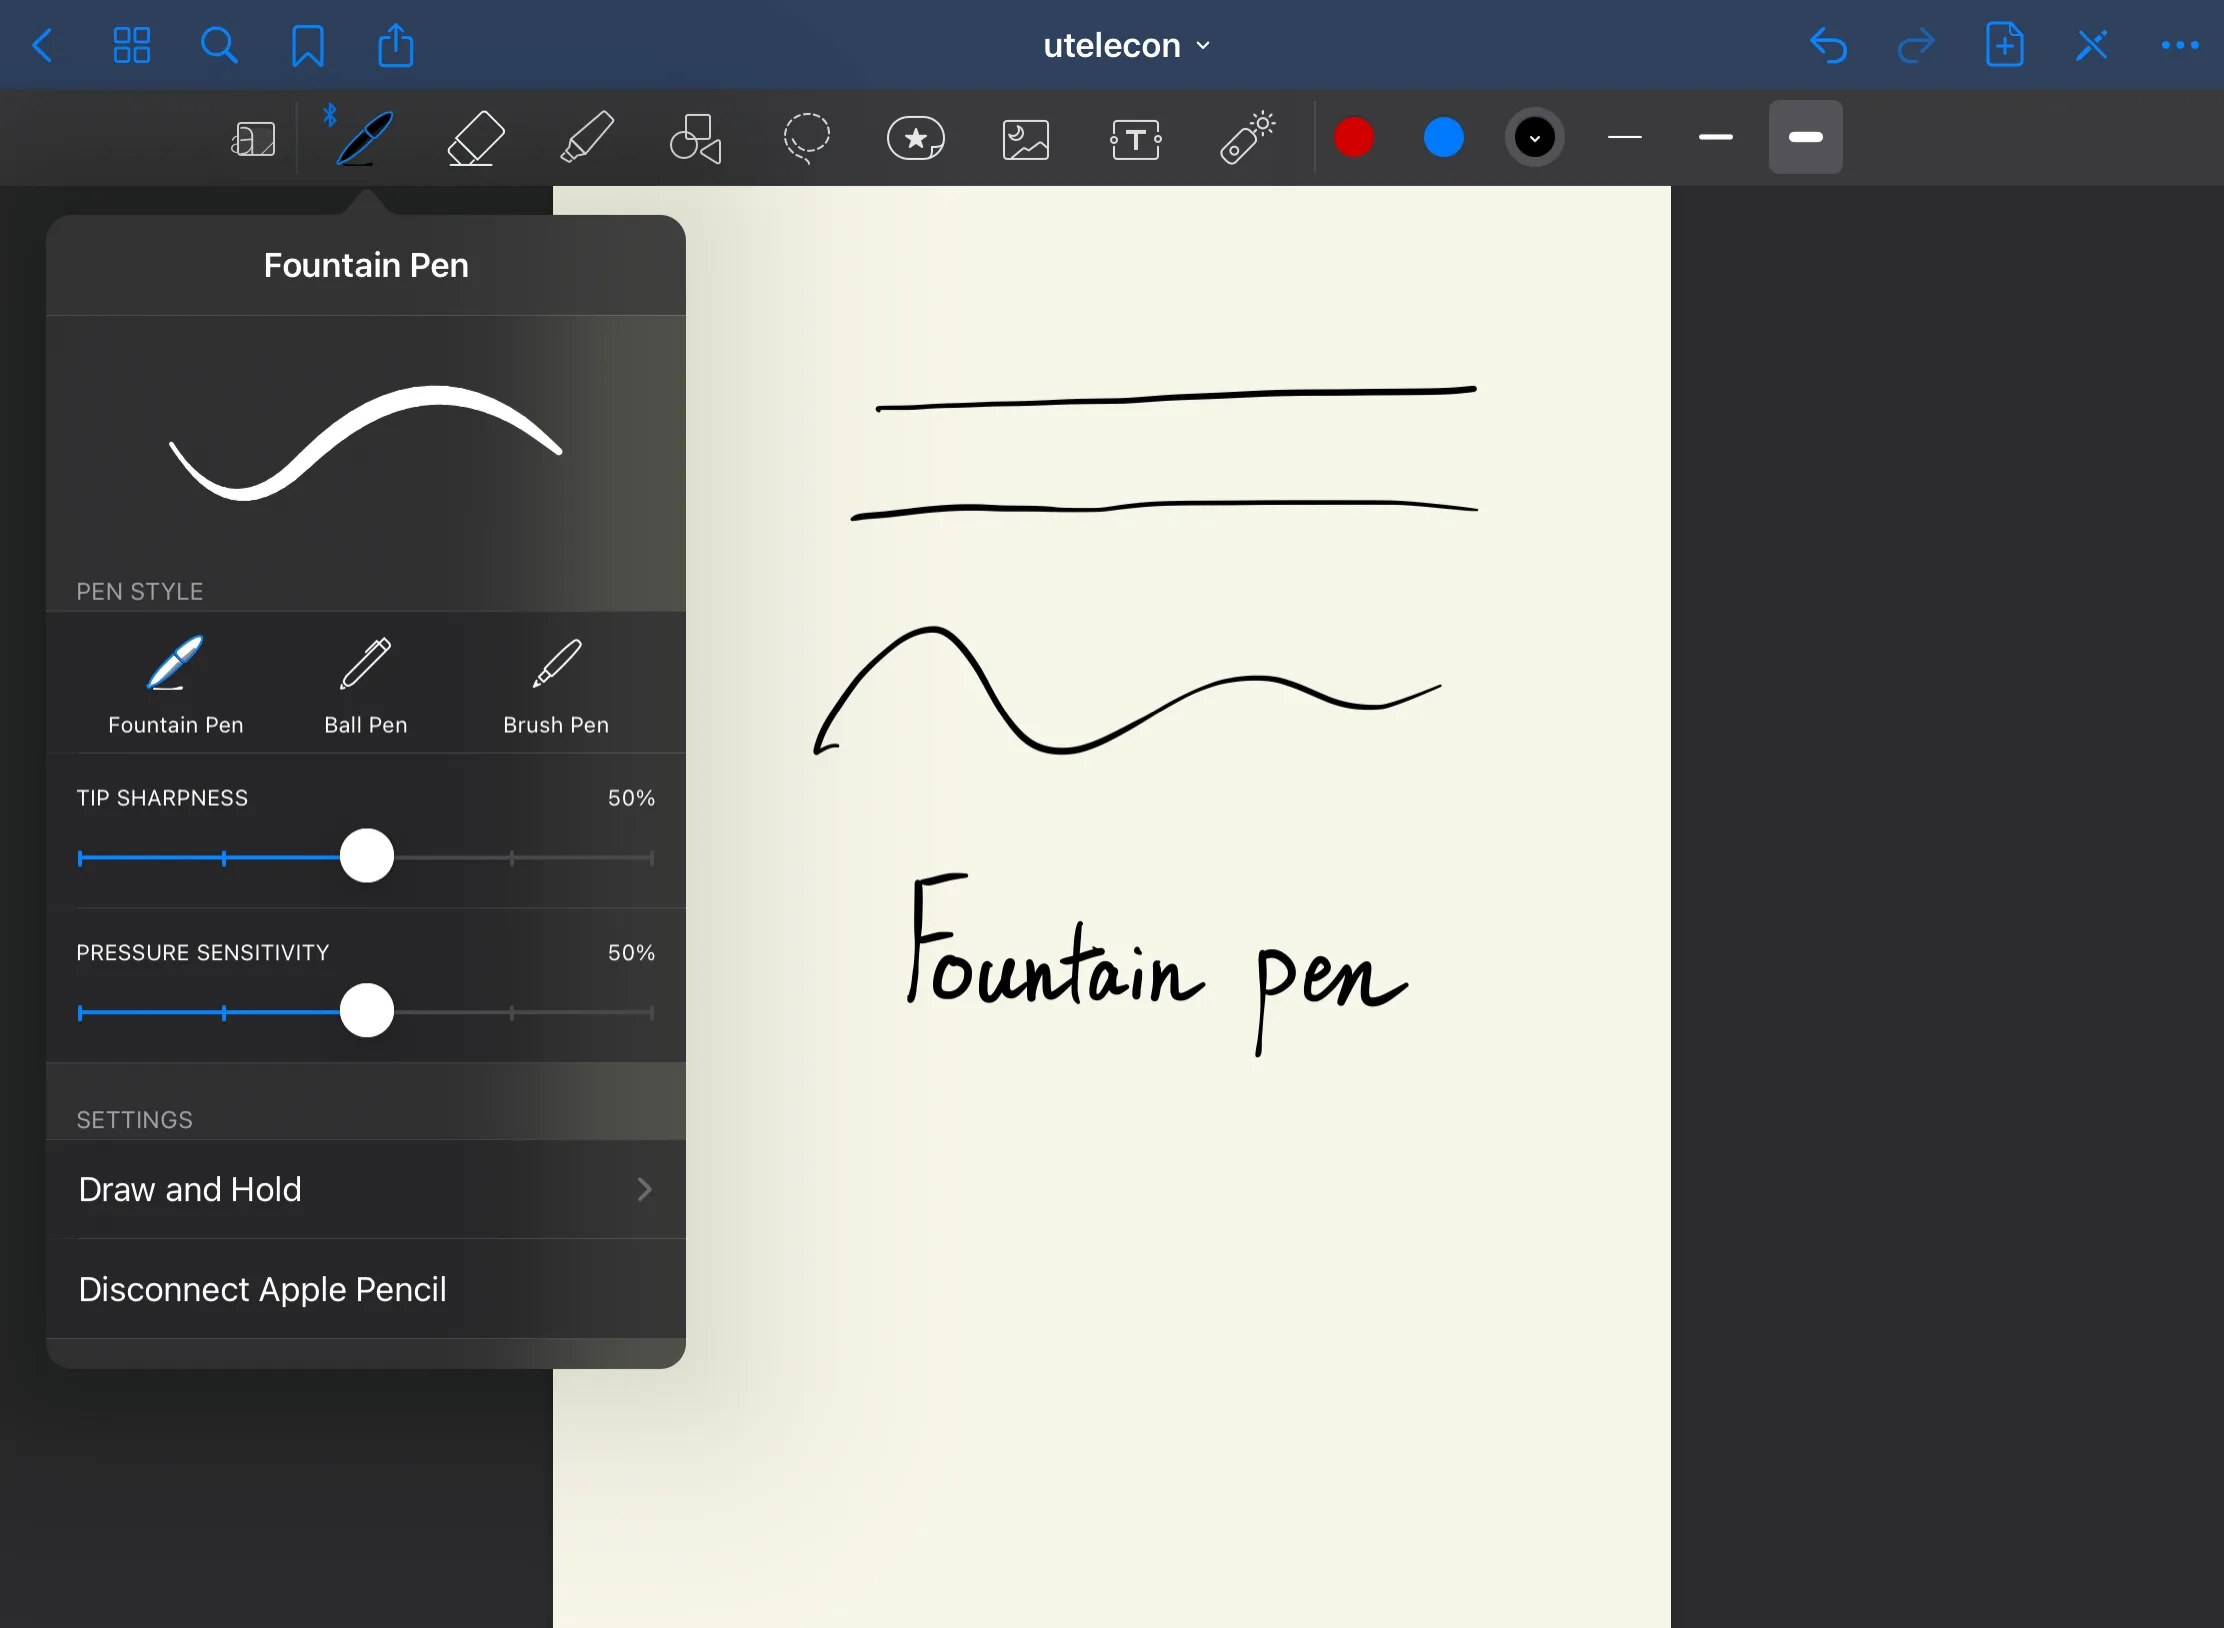Activate the Lasso selection tool
The height and width of the screenshot is (1628, 2224).
(x=806, y=138)
